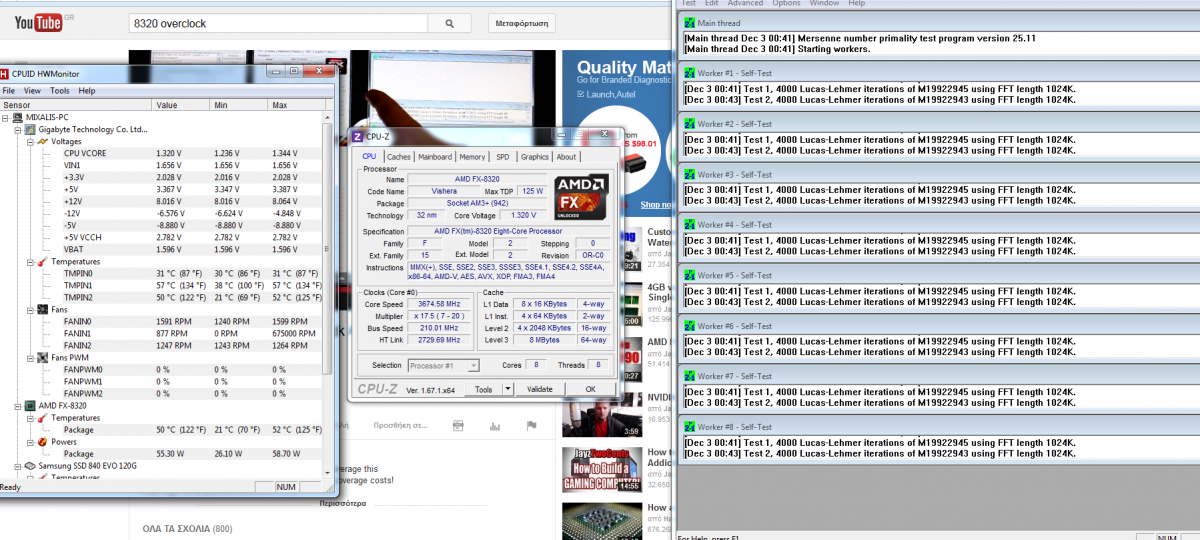The width and height of the screenshot is (1200, 540).
Task: Open the HWMonitor Help menu
Action: (87, 91)
